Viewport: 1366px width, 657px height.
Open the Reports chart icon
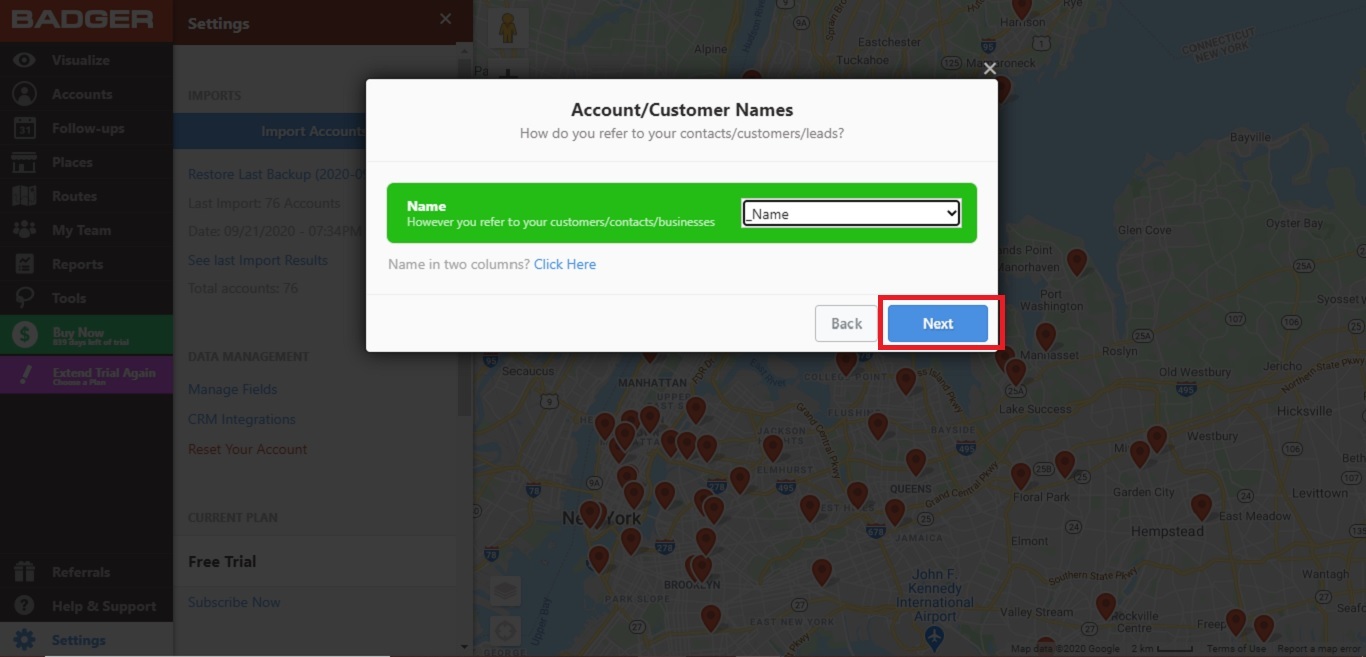coord(24,264)
